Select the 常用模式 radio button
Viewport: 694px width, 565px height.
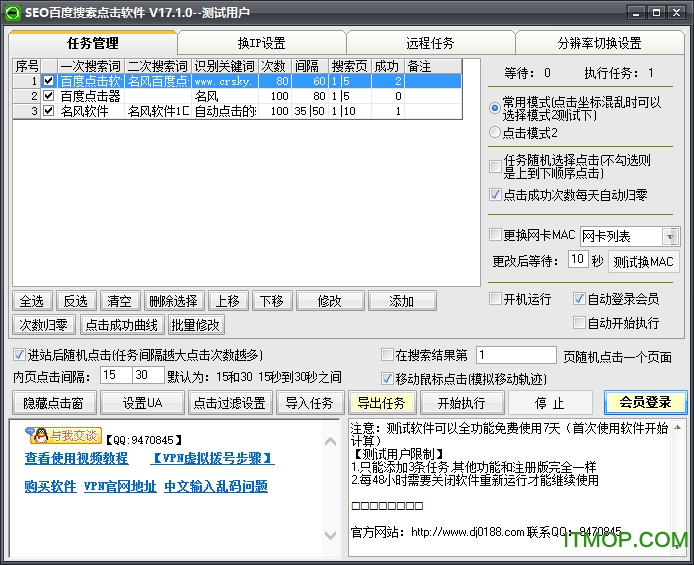click(x=495, y=108)
